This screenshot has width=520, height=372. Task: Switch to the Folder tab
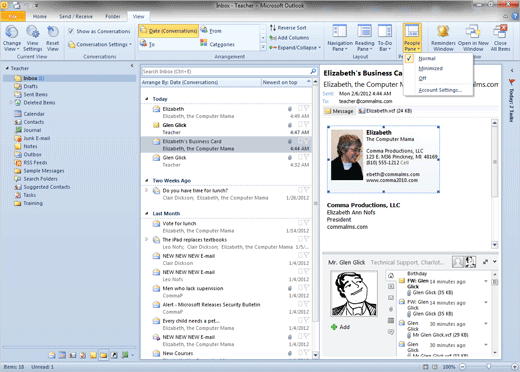113,16
